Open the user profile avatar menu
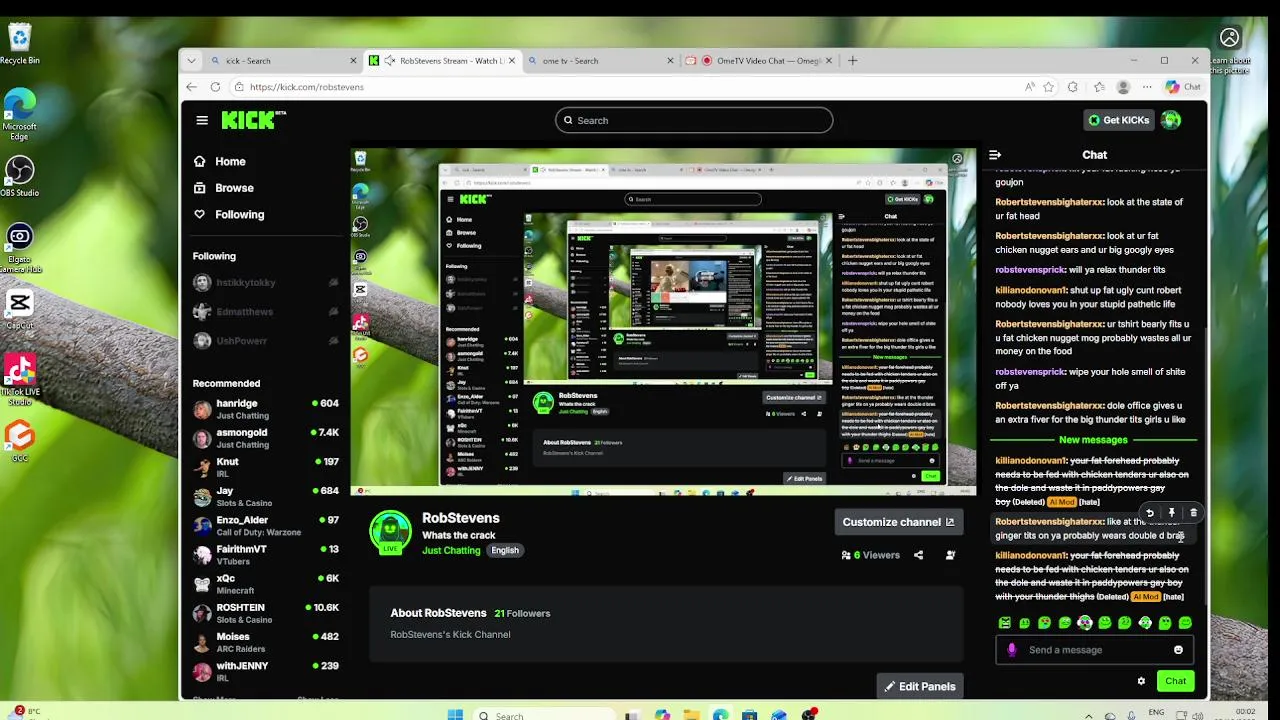This screenshot has width=1280, height=720. point(1171,120)
